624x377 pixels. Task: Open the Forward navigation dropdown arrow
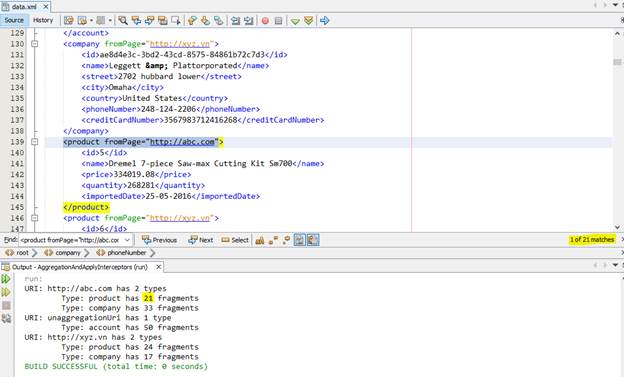point(110,20)
